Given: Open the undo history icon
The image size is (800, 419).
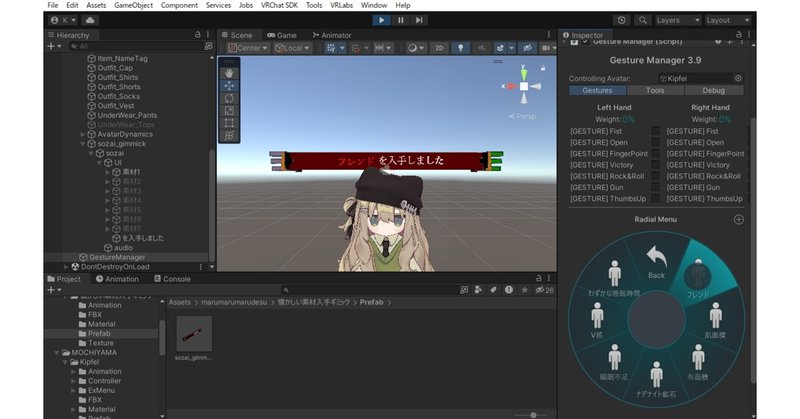Looking at the screenshot, I should tap(621, 20).
